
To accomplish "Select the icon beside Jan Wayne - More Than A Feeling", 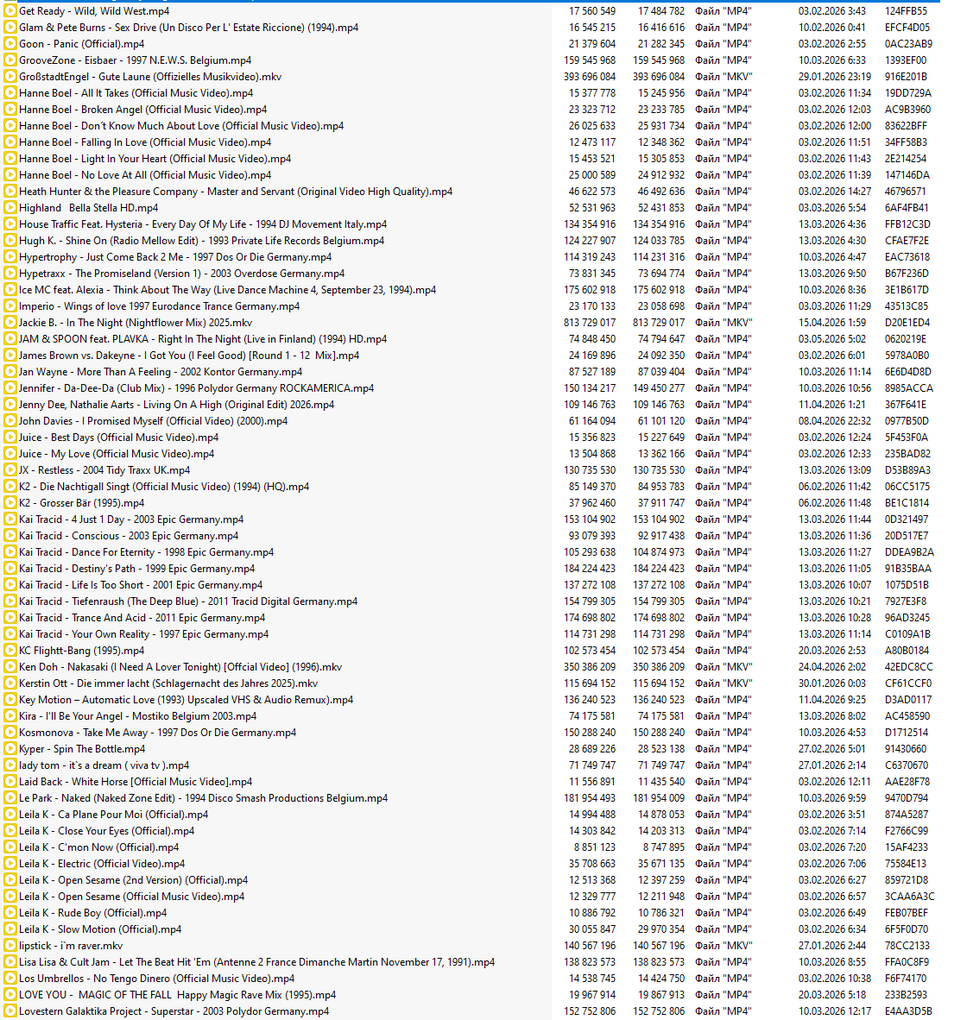I will point(10,372).
